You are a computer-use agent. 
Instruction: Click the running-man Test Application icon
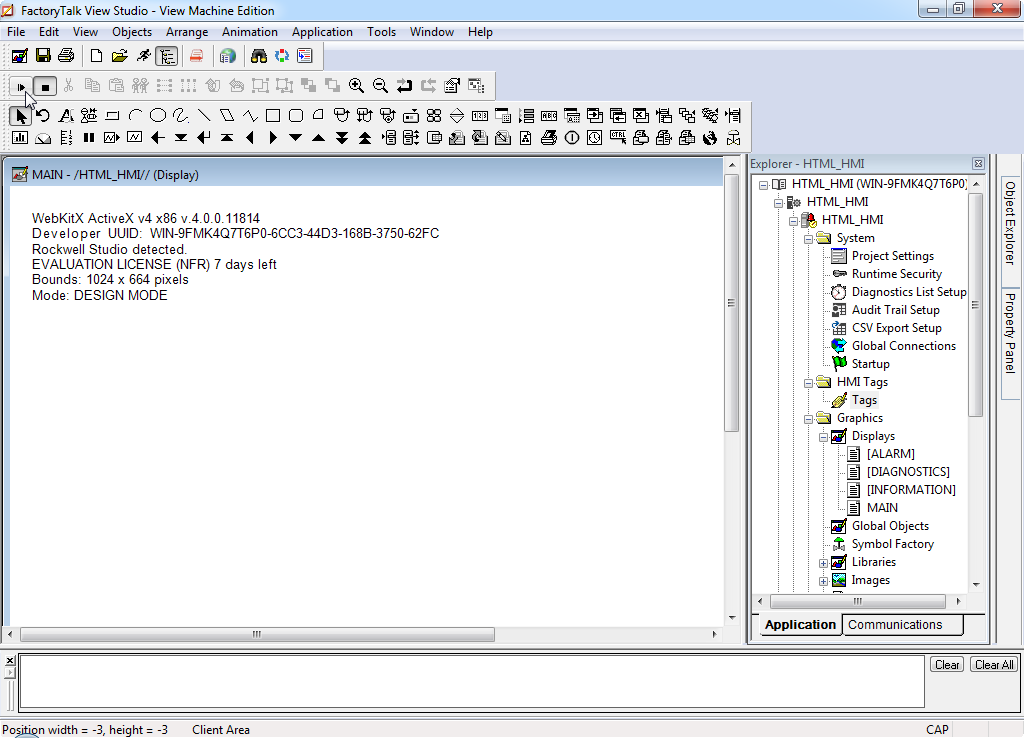coord(143,56)
